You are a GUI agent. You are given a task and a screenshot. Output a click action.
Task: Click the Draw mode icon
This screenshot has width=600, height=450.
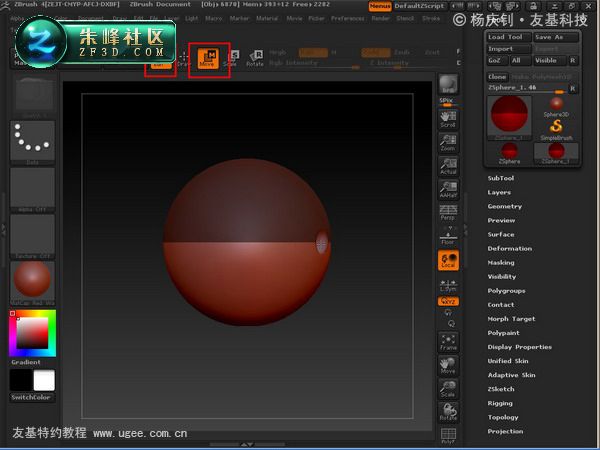click(x=183, y=59)
